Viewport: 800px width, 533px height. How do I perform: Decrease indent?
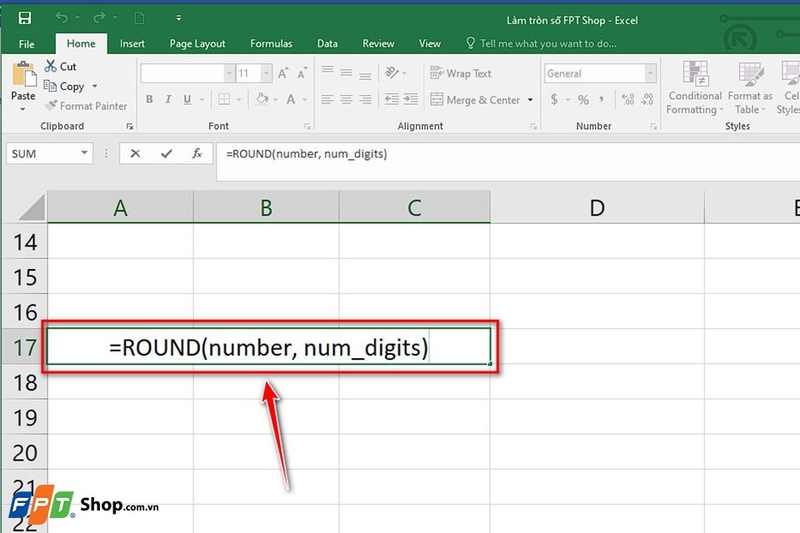[x=392, y=99]
